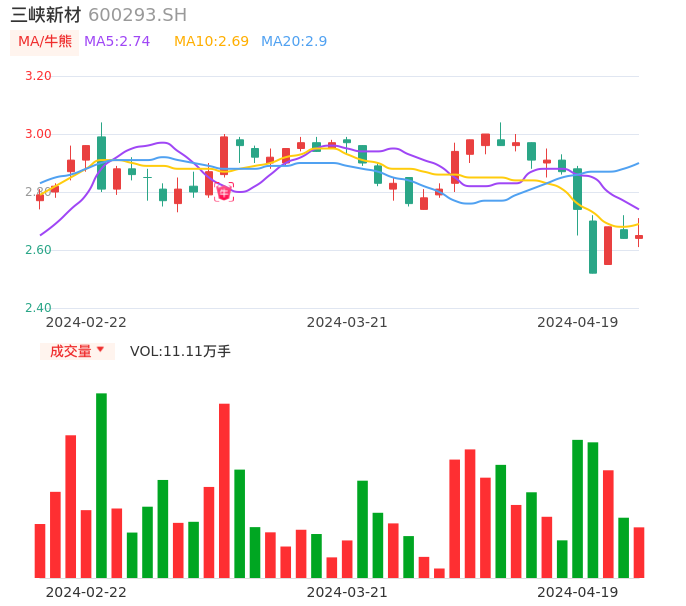The height and width of the screenshot is (606, 686).
Task: Toggle the MA10:2.69 legend label
Action: (x=211, y=42)
